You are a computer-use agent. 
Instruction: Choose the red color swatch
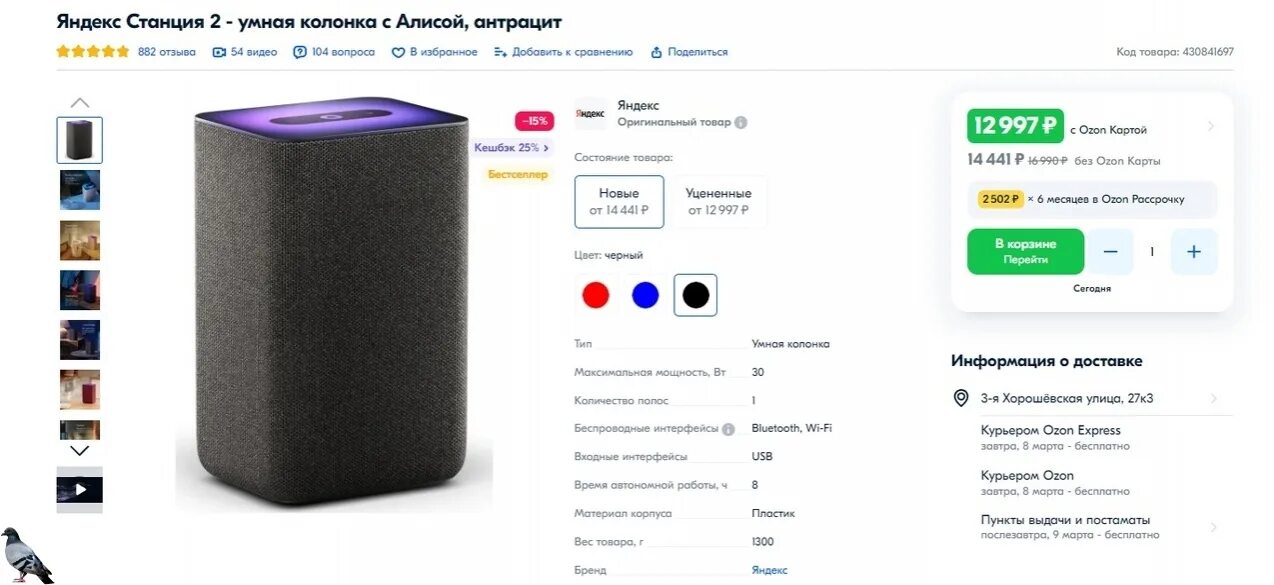595,295
